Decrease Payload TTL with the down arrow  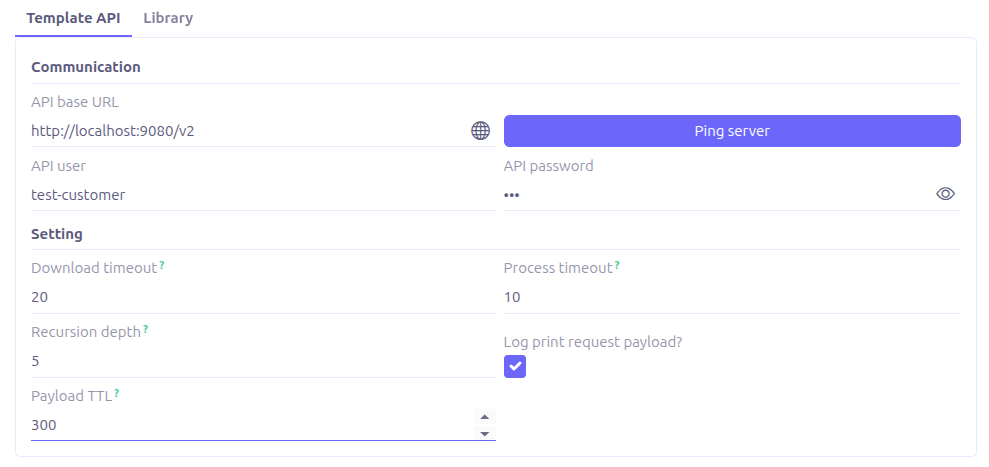[484, 433]
